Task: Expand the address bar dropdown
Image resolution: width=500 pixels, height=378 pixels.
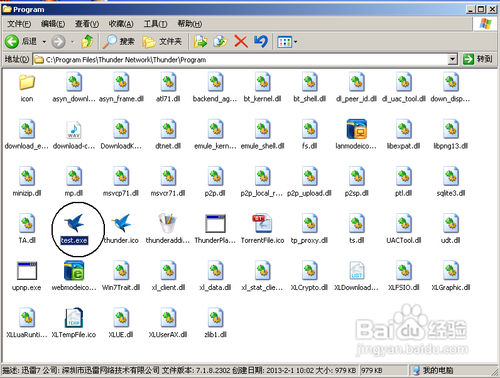Action: coord(452,60)
